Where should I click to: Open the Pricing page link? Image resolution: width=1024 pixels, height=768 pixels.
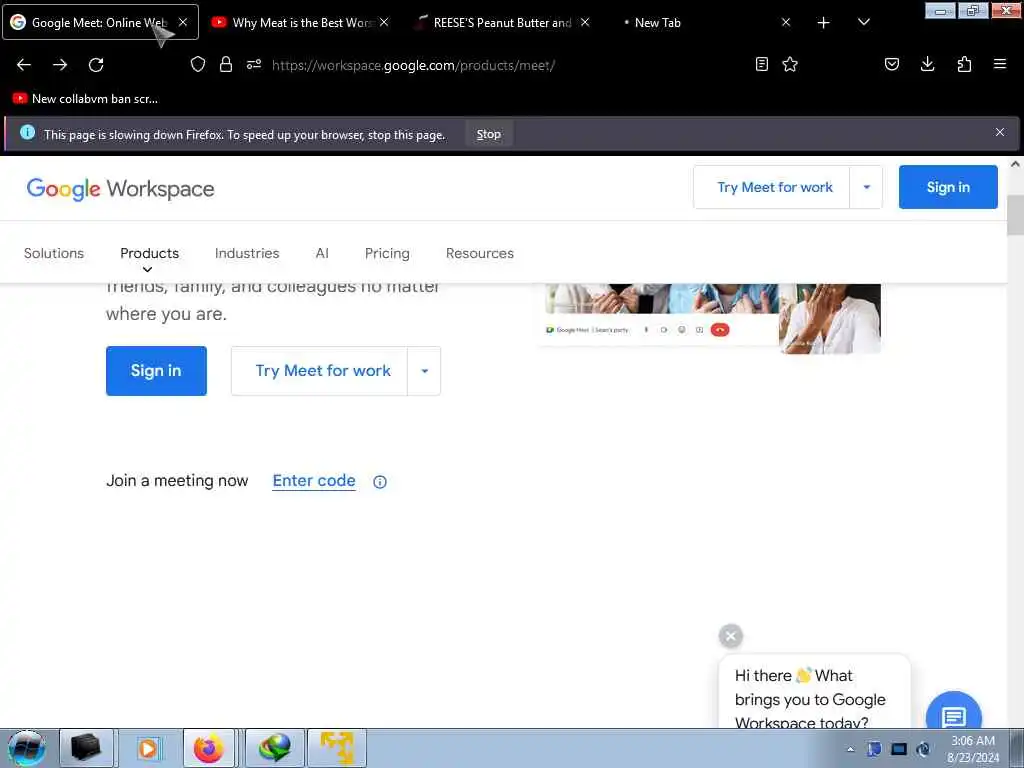pyautogui.click(x=387, y=253)
